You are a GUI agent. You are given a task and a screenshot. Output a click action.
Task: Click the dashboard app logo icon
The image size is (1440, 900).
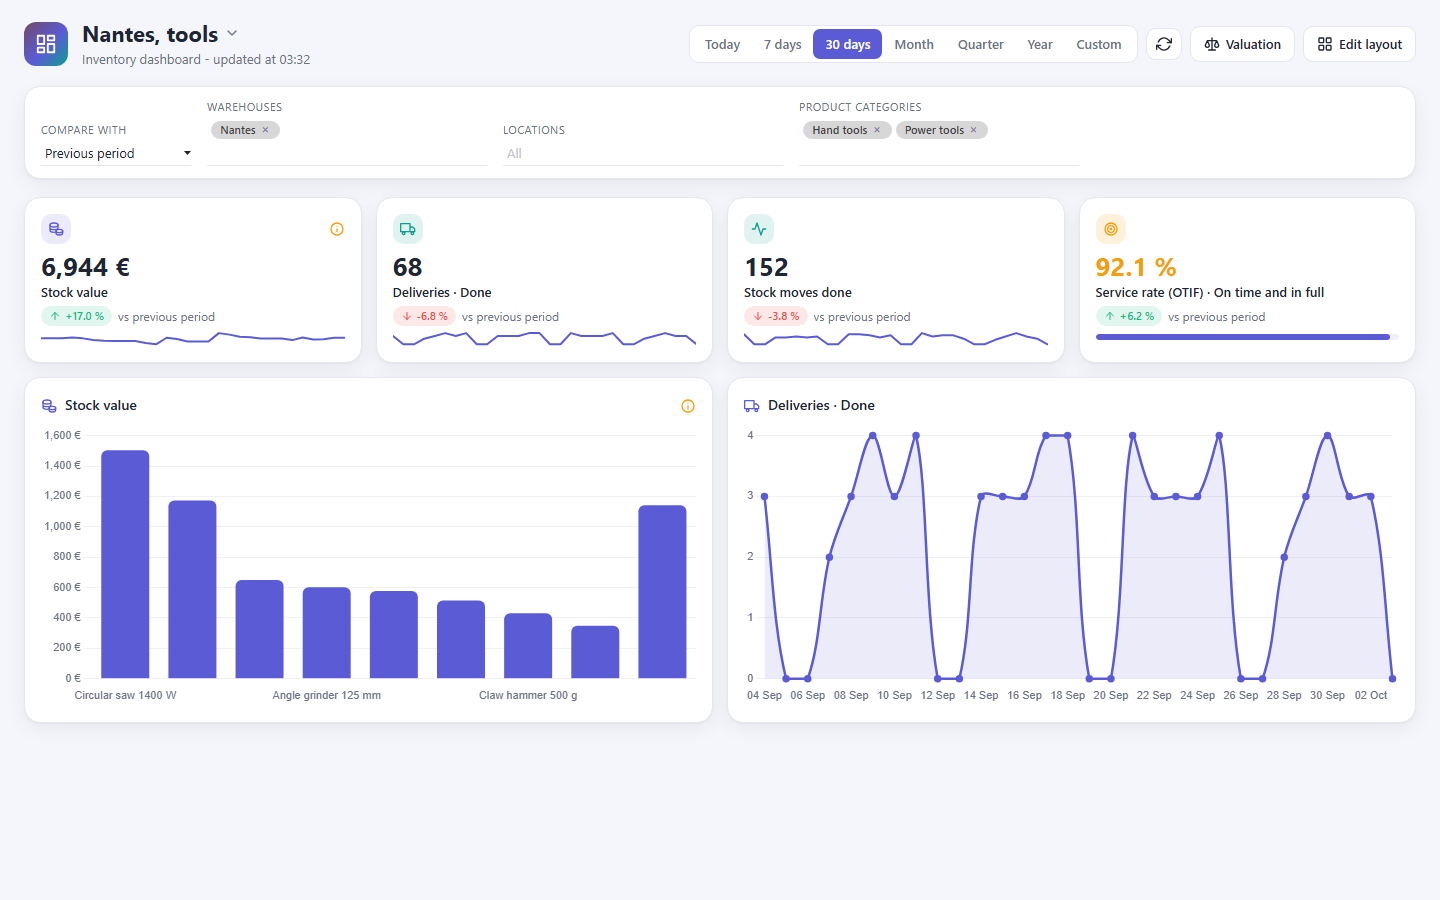46,44
